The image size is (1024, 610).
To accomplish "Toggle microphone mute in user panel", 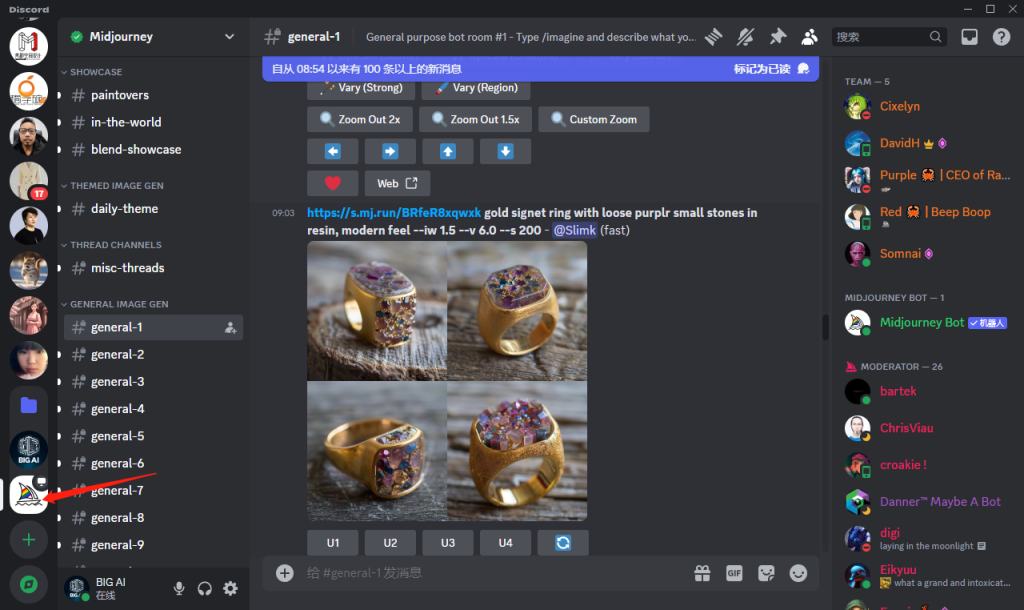I will click(x=179, y=588).
